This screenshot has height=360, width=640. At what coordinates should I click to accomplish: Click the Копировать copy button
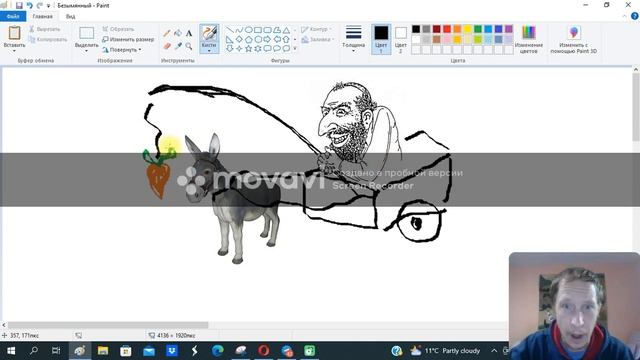(48, 40)
